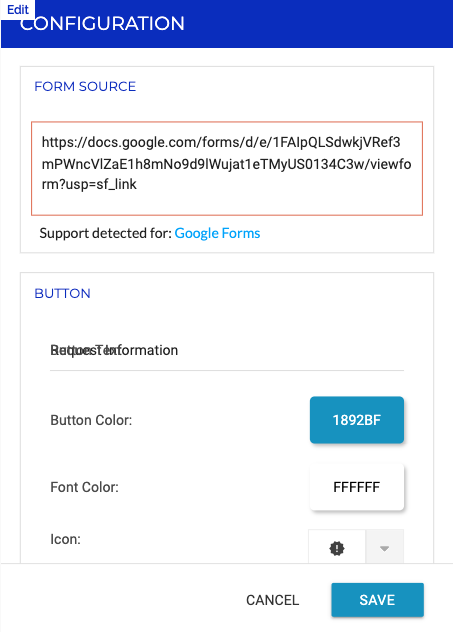This screenshot has width=453, height=632.
Task: Click the Icon label
Action: [x=65, y=539]
